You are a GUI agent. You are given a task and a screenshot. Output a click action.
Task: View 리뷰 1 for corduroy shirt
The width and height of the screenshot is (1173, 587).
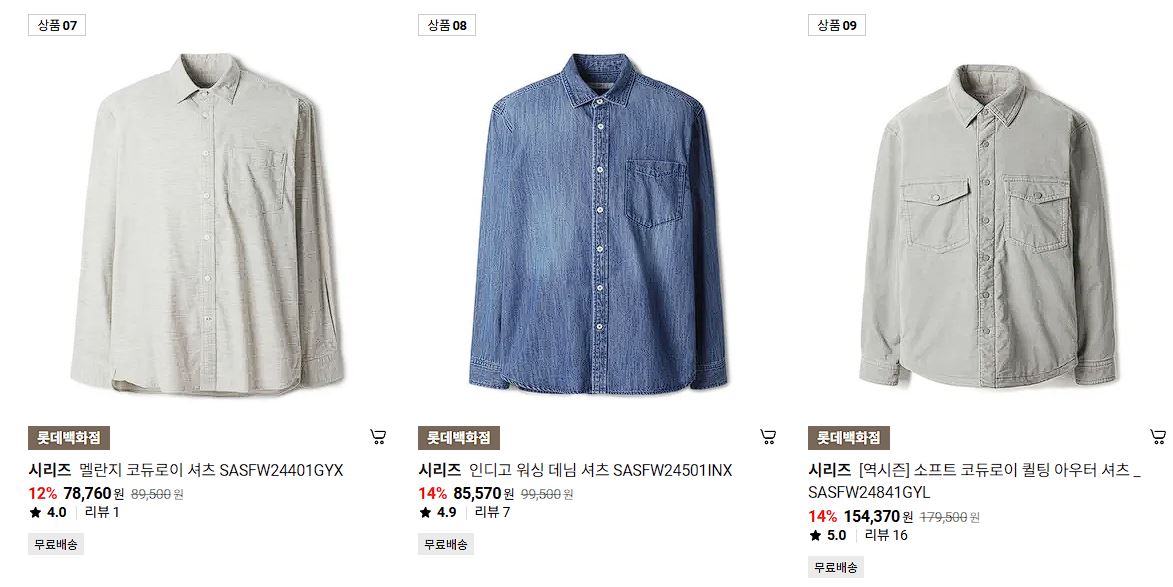point(102,512)
